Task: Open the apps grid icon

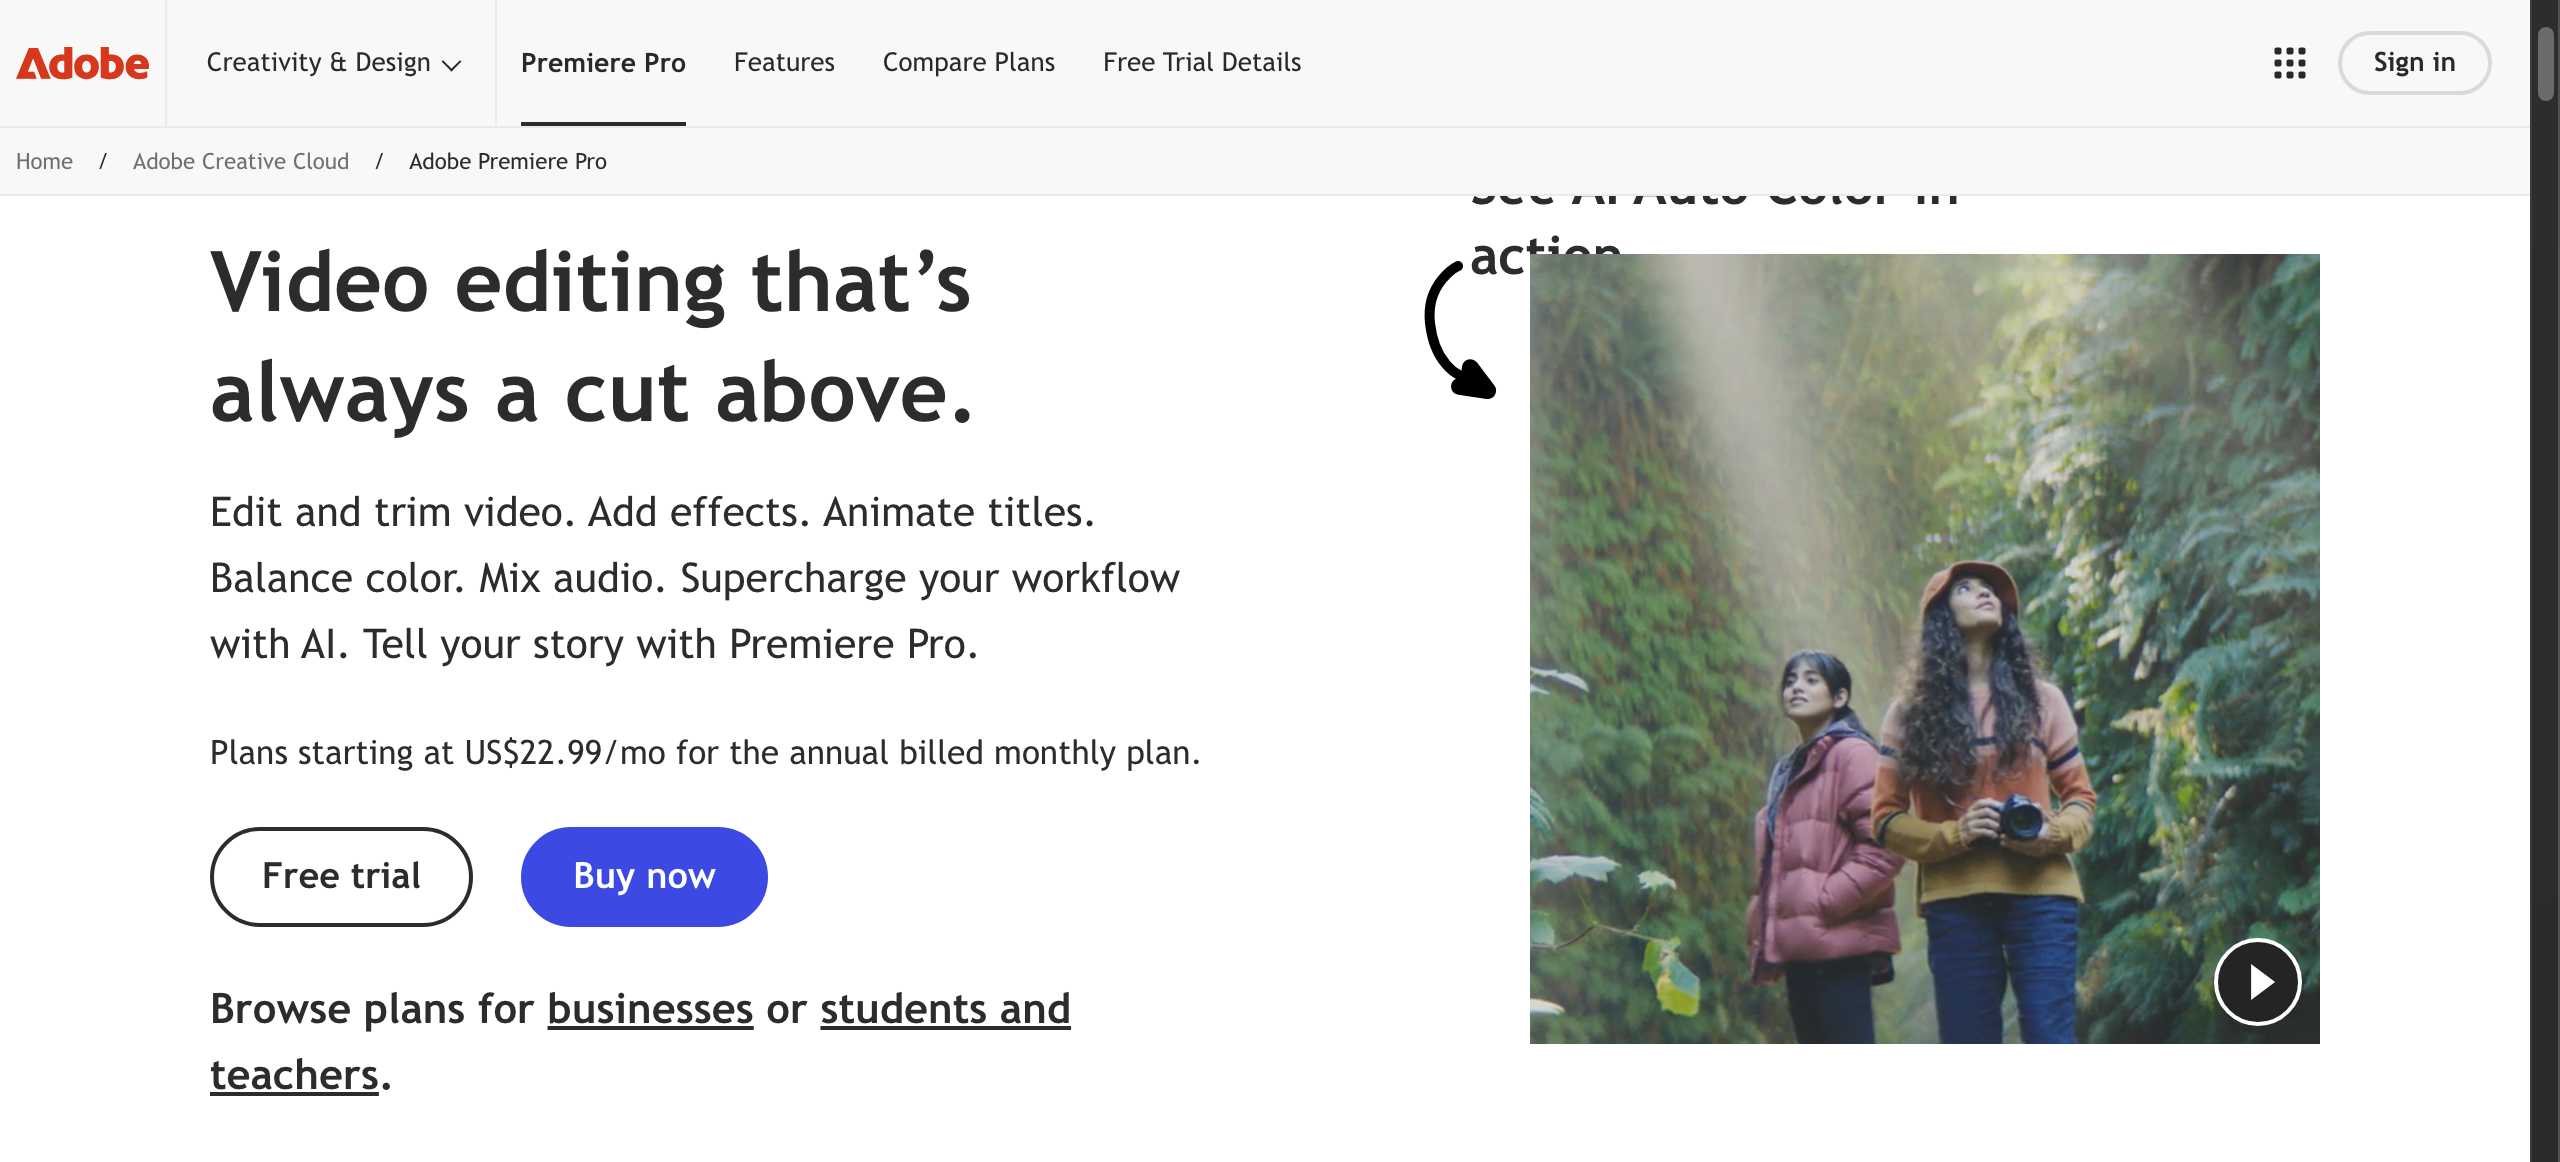Action: pos(2289,63)
